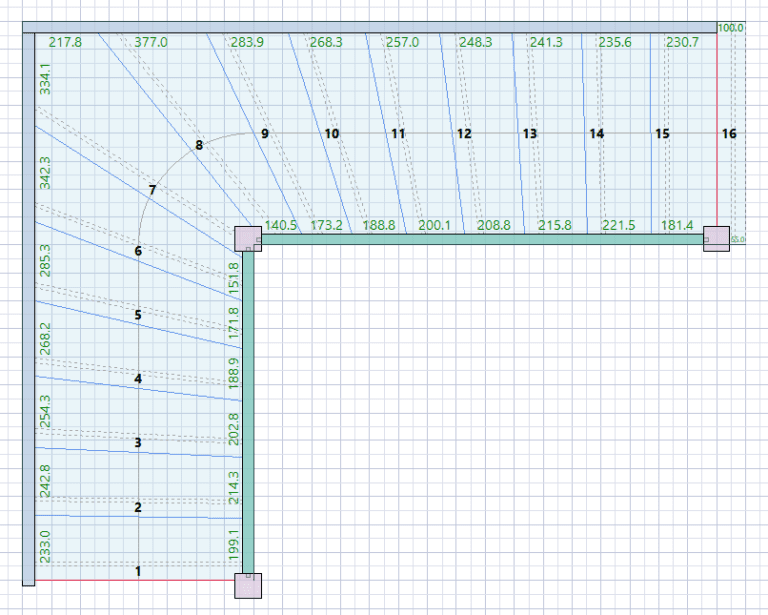Select step number 12 label

pyautogui.click(x=464, y=133)
